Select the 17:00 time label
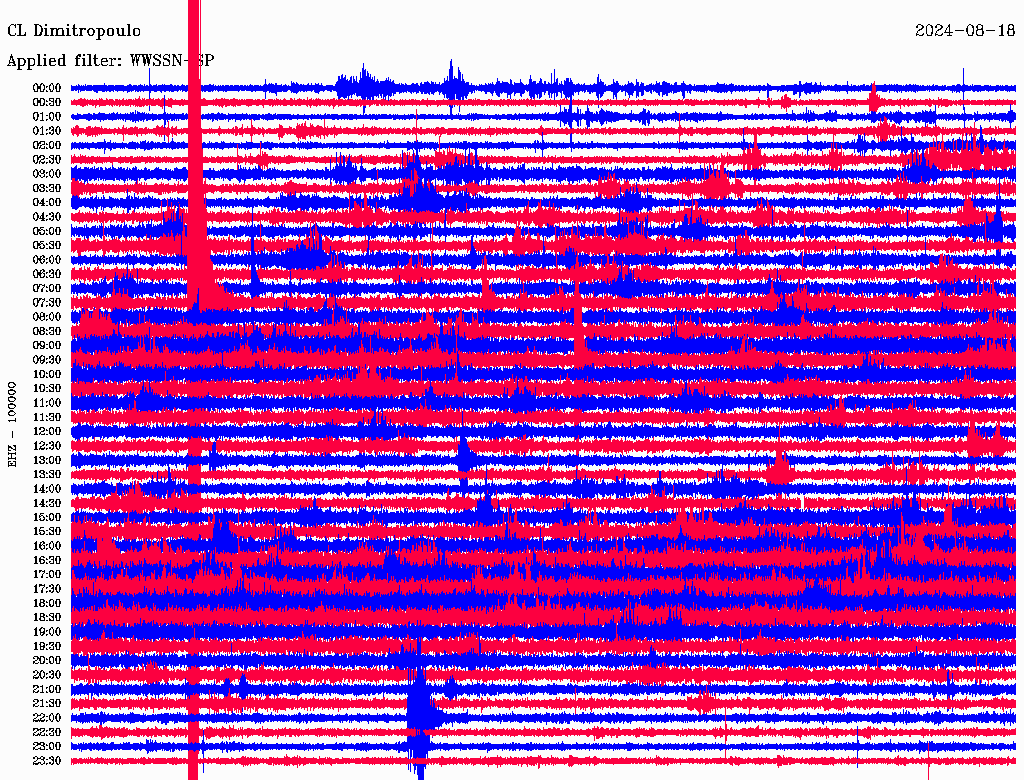 point(47,575)
